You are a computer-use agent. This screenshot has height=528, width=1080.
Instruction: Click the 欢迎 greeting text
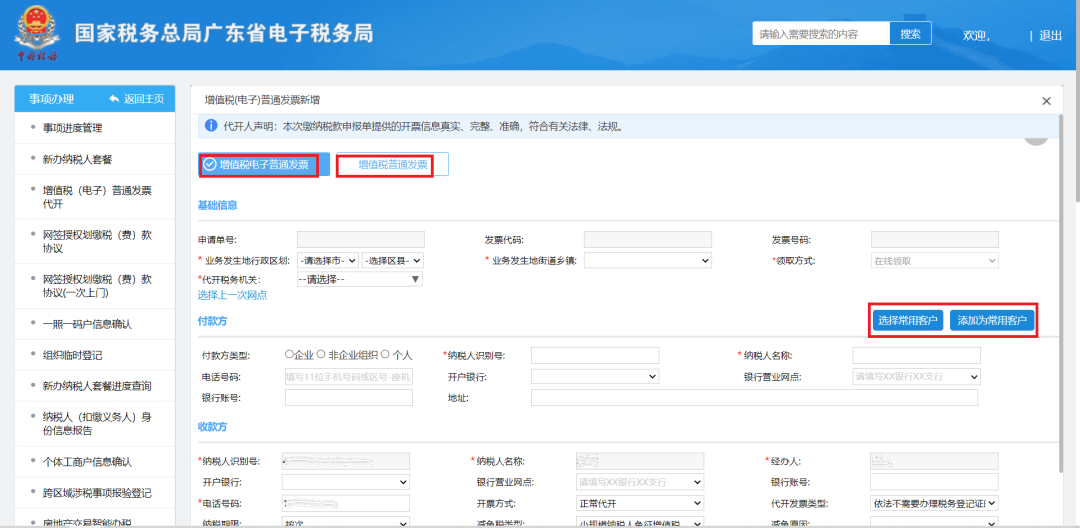click(x=976, y=35)
